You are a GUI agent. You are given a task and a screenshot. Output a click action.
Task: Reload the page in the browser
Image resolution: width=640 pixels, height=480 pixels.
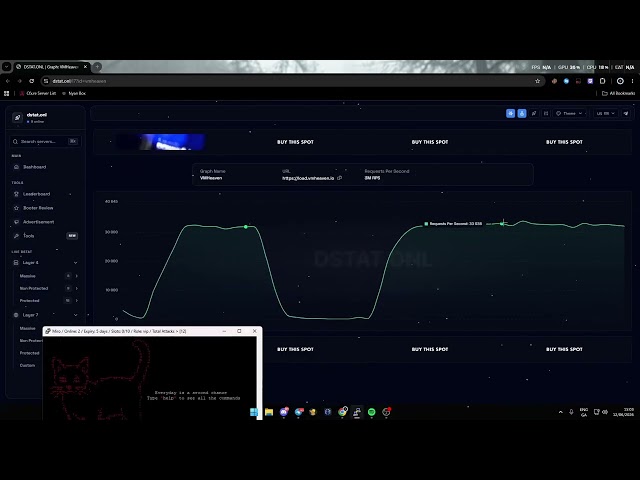[31, 81]
